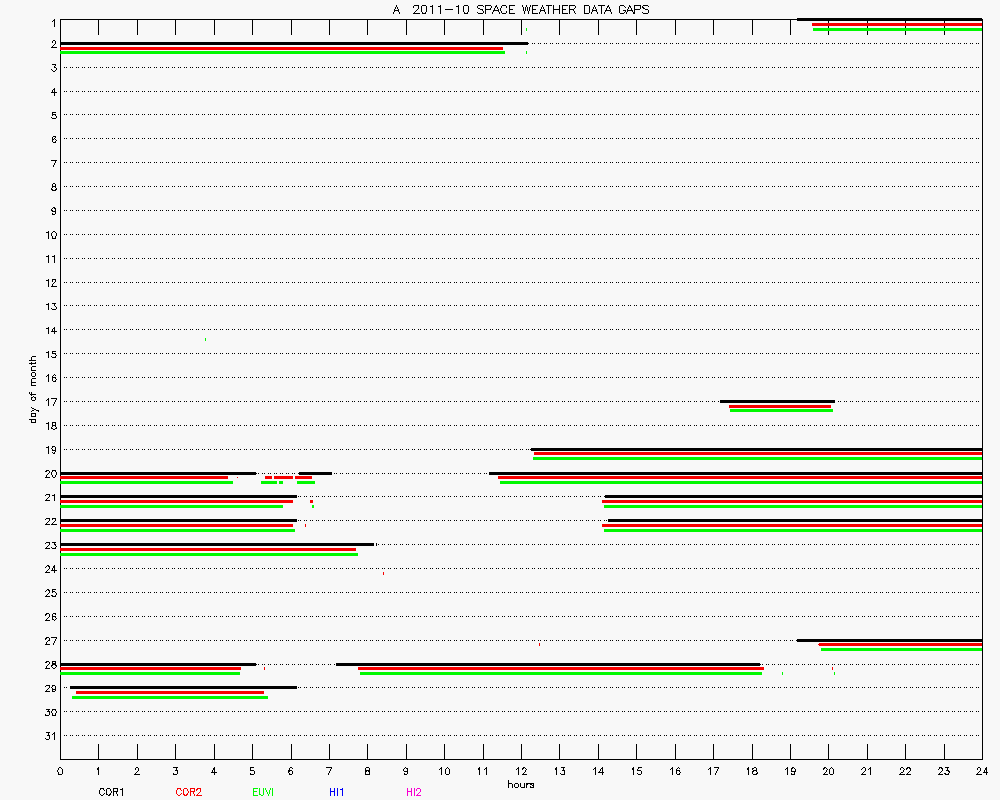Click the magenta HI2 legend label
Screen dimensions: 1000x800
pos(414,792)
